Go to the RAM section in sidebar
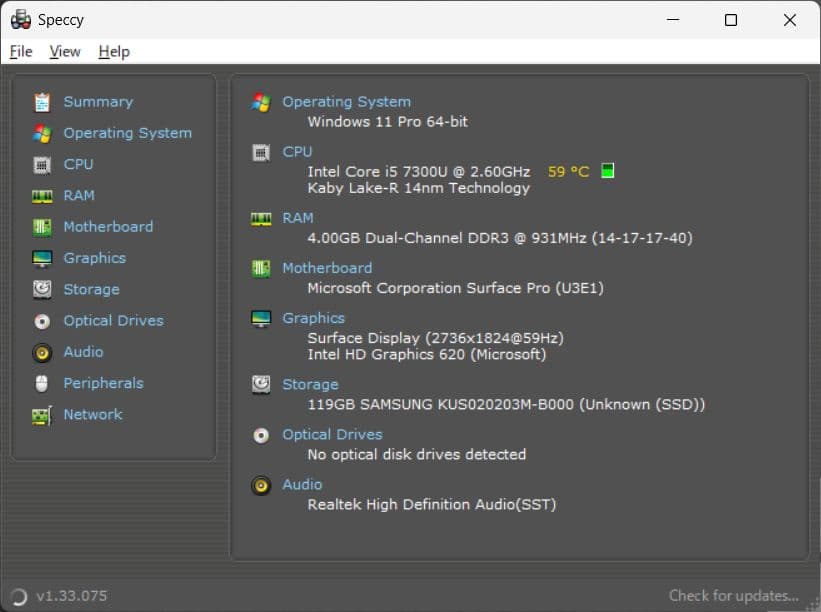 [x=79, y=195]
